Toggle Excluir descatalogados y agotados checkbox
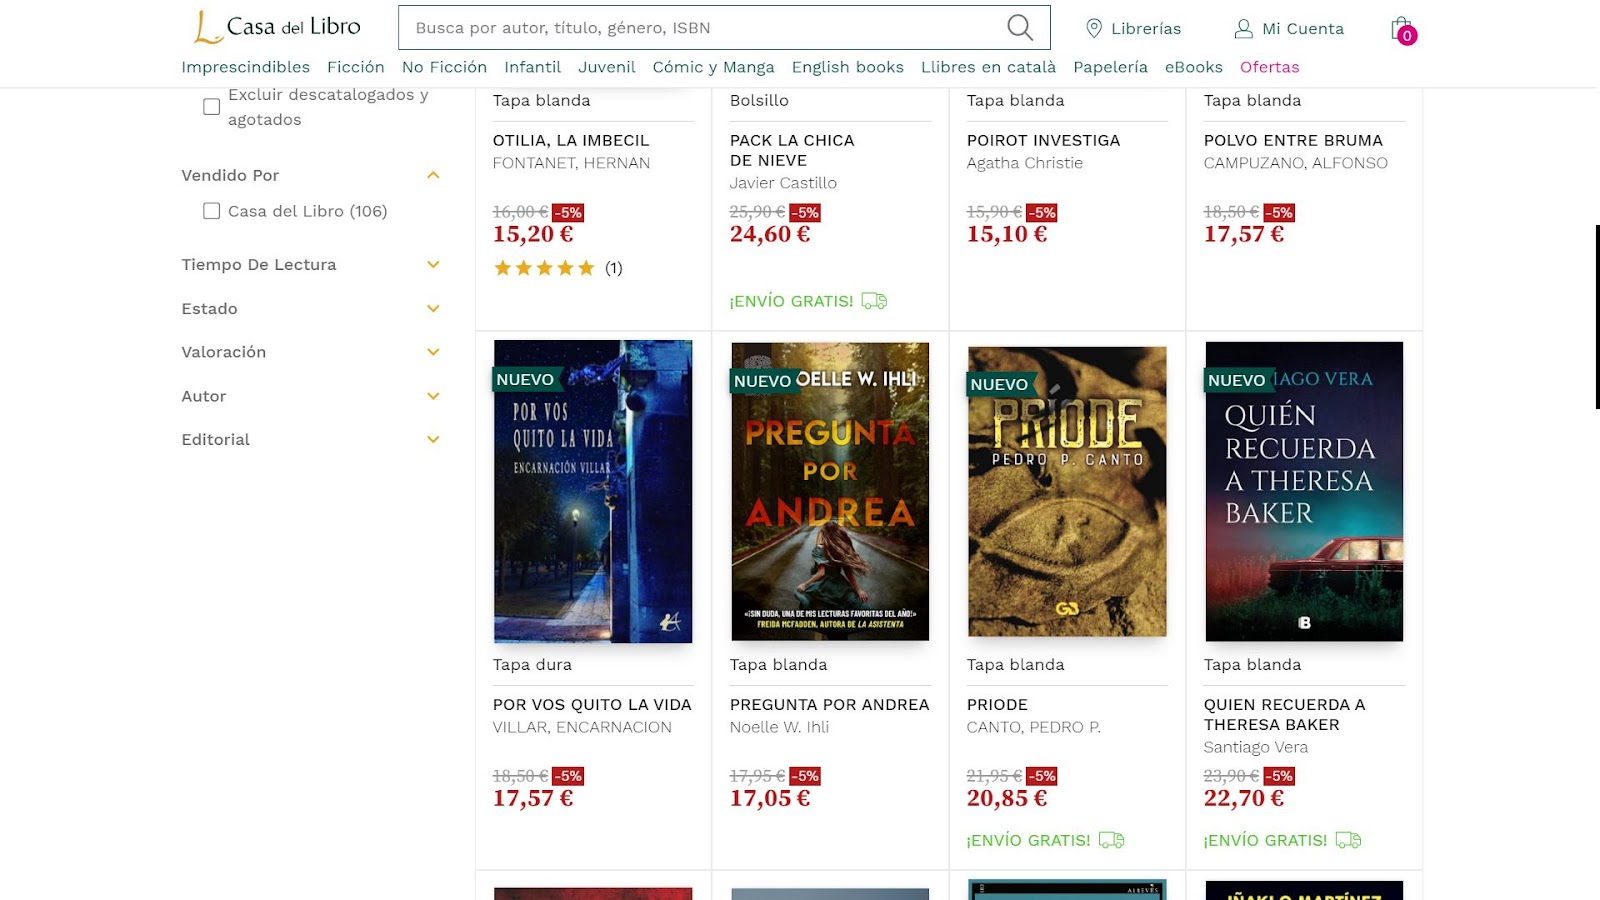 tap(211, 107)
